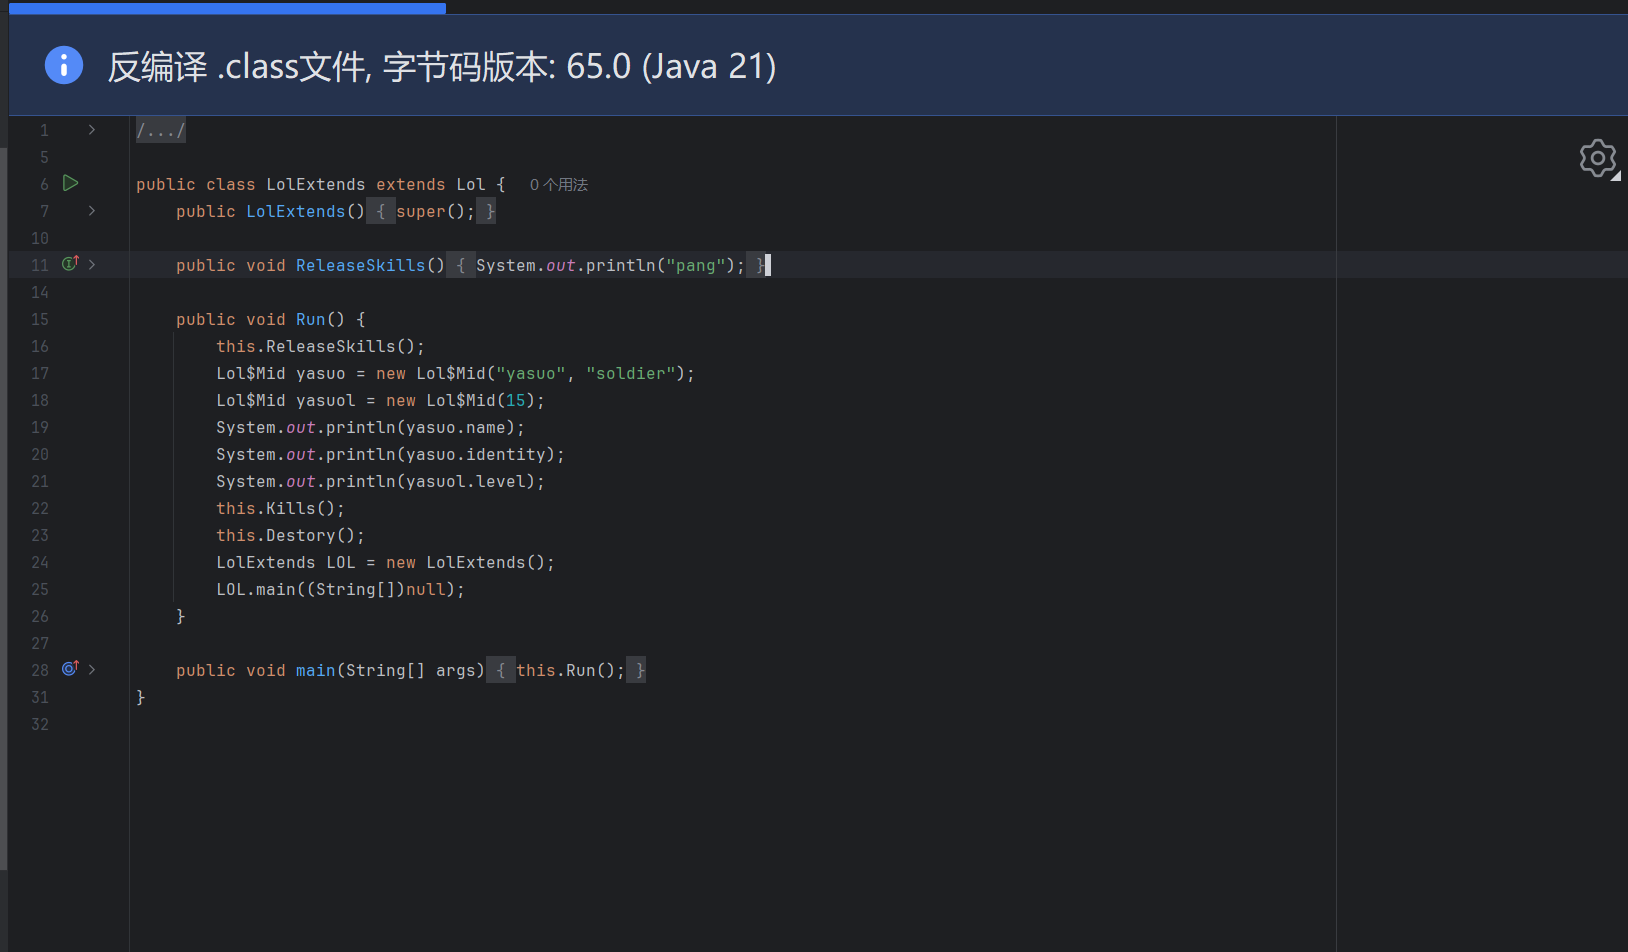Click the 'Lol' superclass name on line 6
Screen dimensions: 1628x952
(x=471, y=185)
